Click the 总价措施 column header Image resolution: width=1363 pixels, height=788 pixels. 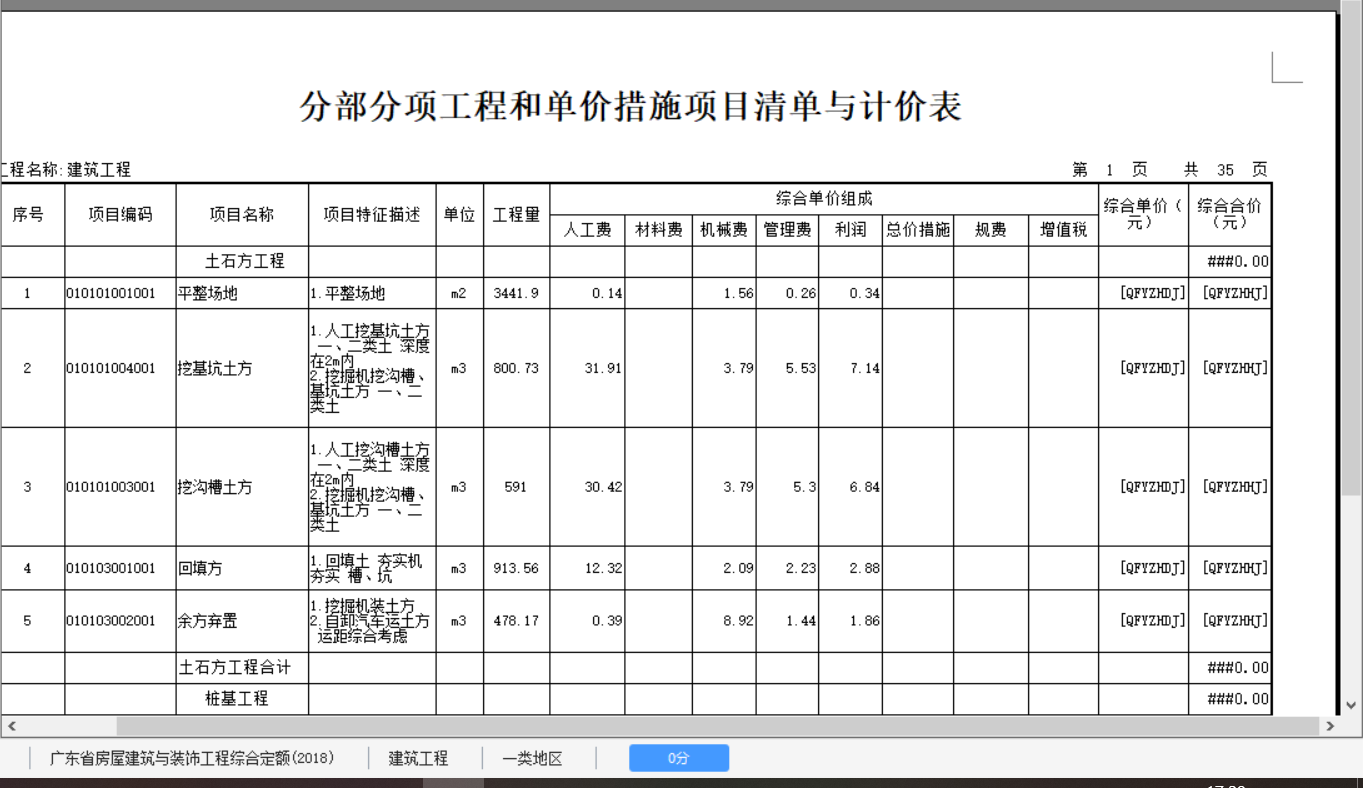[918, 230]
